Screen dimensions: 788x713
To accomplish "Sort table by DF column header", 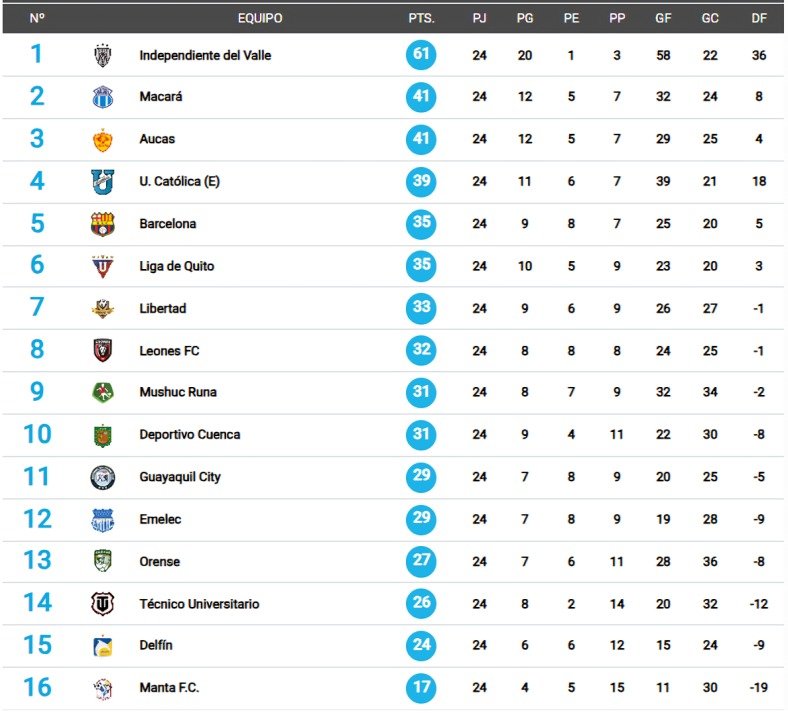I will click(759, 19).
